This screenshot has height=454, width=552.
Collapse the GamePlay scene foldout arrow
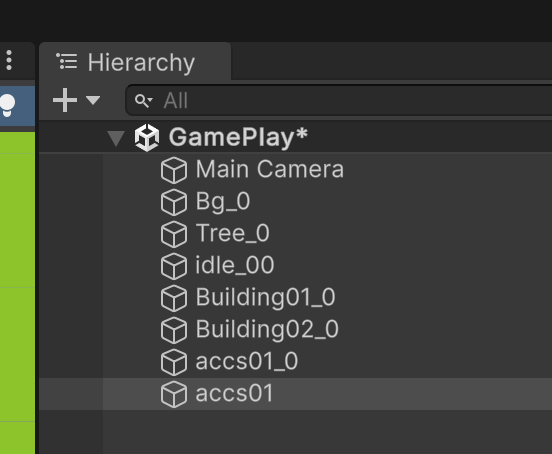pos(116,138)
